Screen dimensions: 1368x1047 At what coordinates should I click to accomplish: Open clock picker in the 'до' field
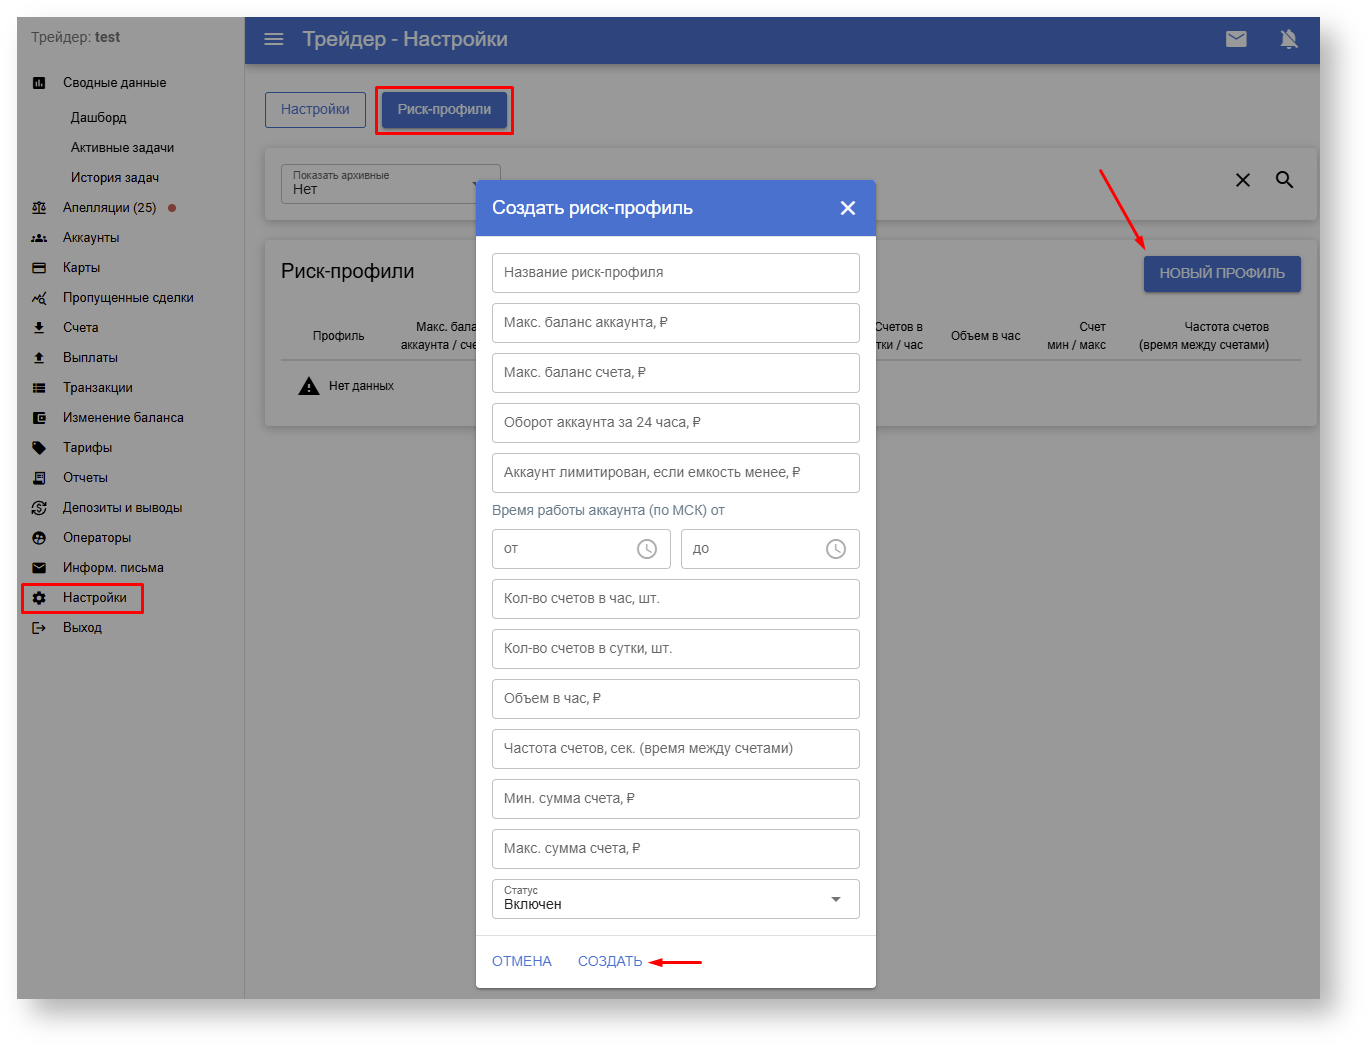click(836, 549)
